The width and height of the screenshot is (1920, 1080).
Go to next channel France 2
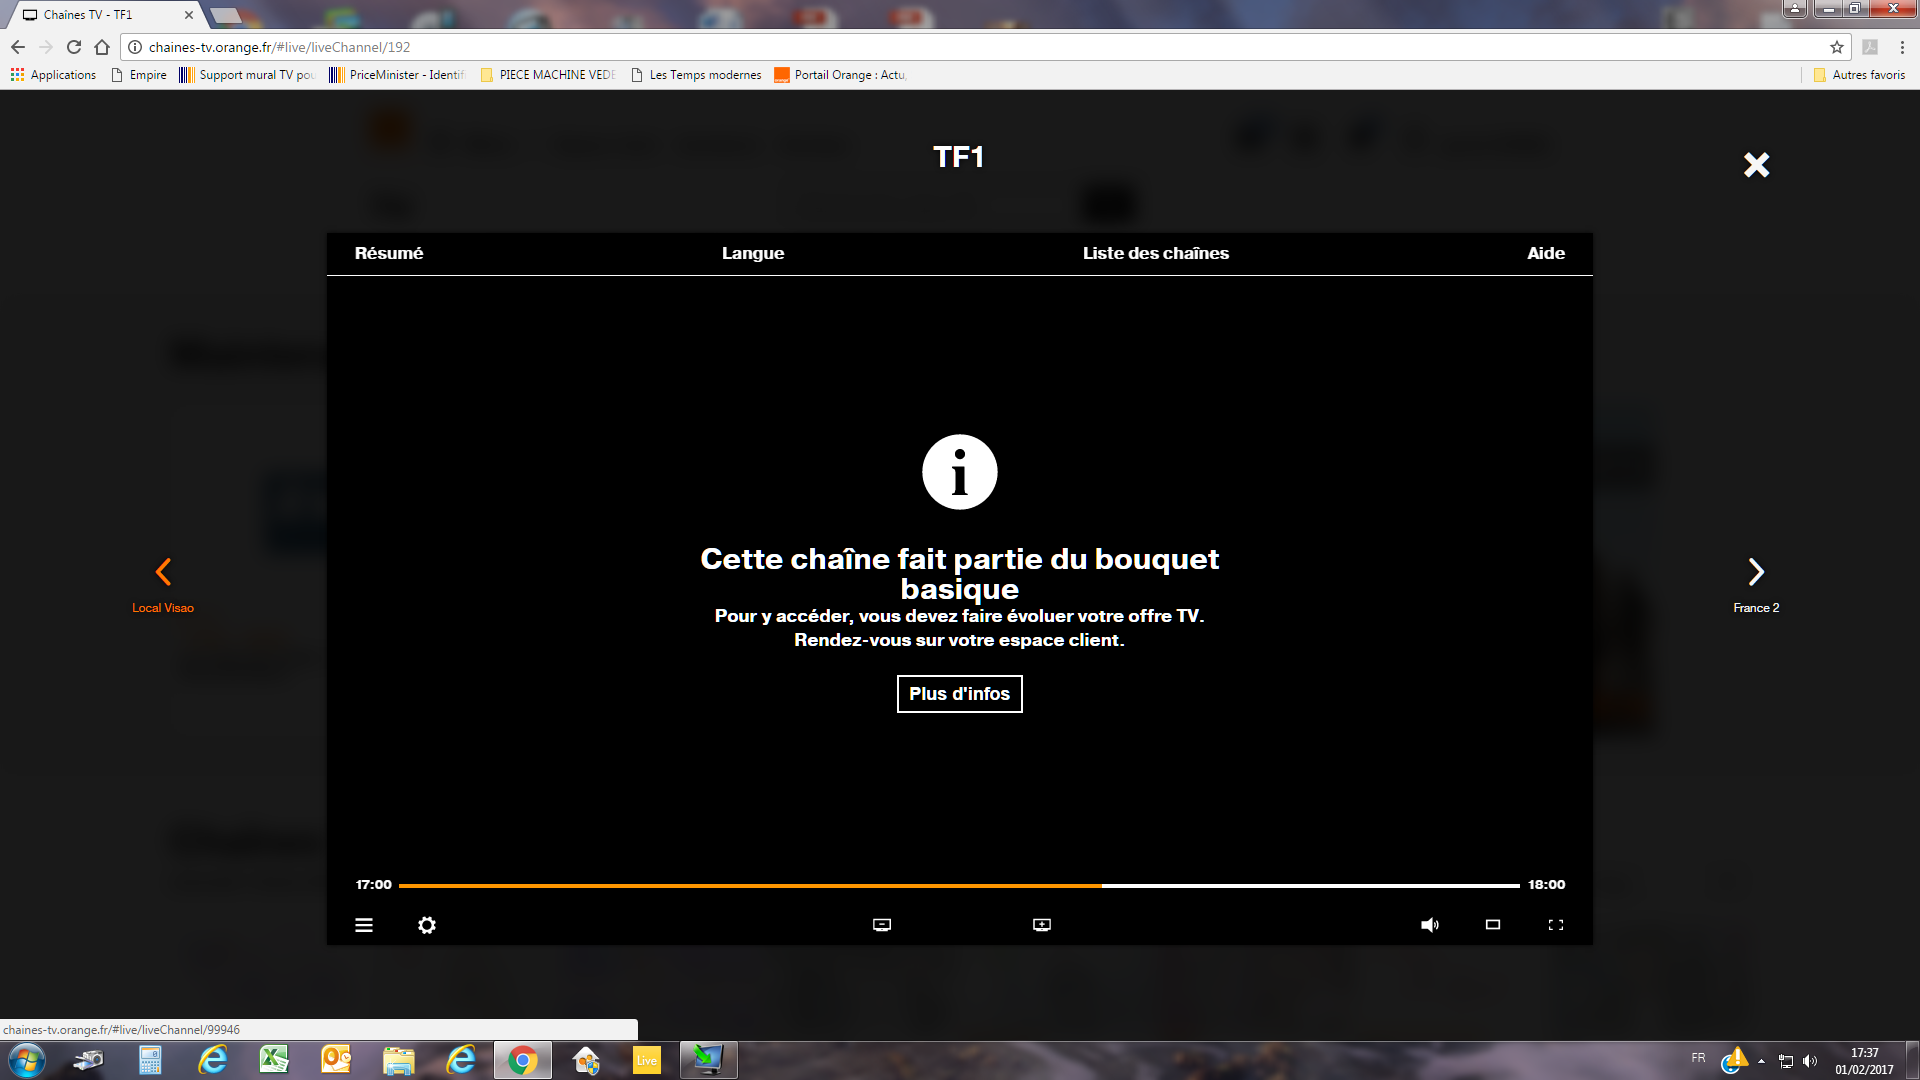click(1756, 573)
